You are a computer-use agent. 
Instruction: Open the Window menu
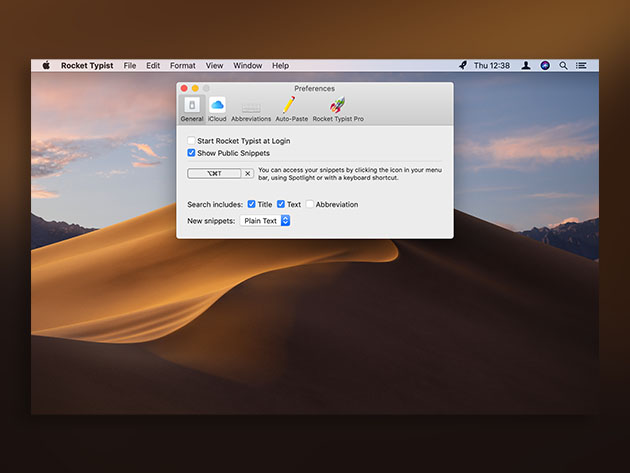pyautogui.click(x=248, y=66)
